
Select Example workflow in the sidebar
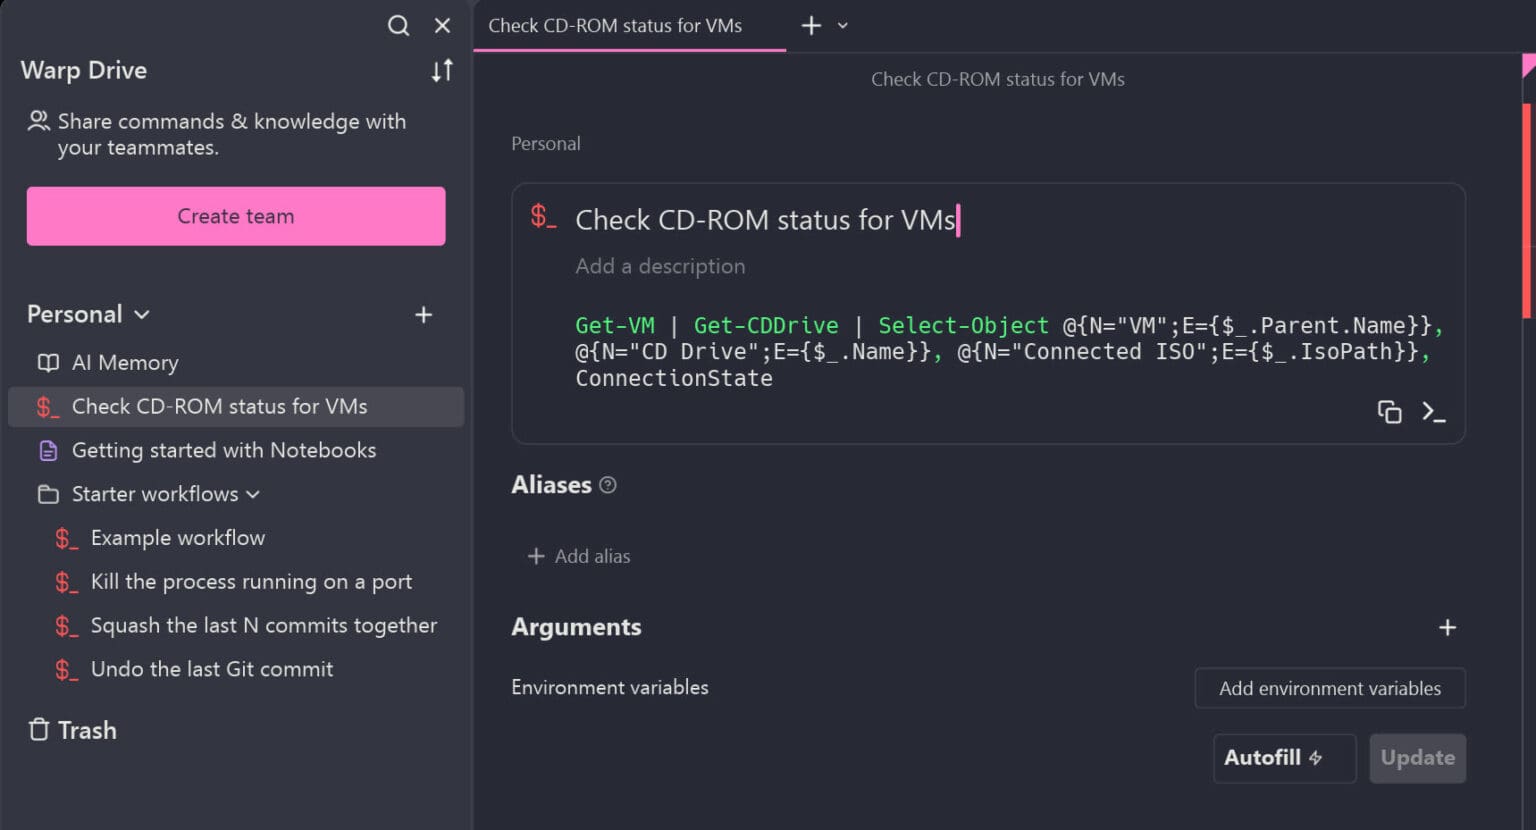click(x=177, y=537)
